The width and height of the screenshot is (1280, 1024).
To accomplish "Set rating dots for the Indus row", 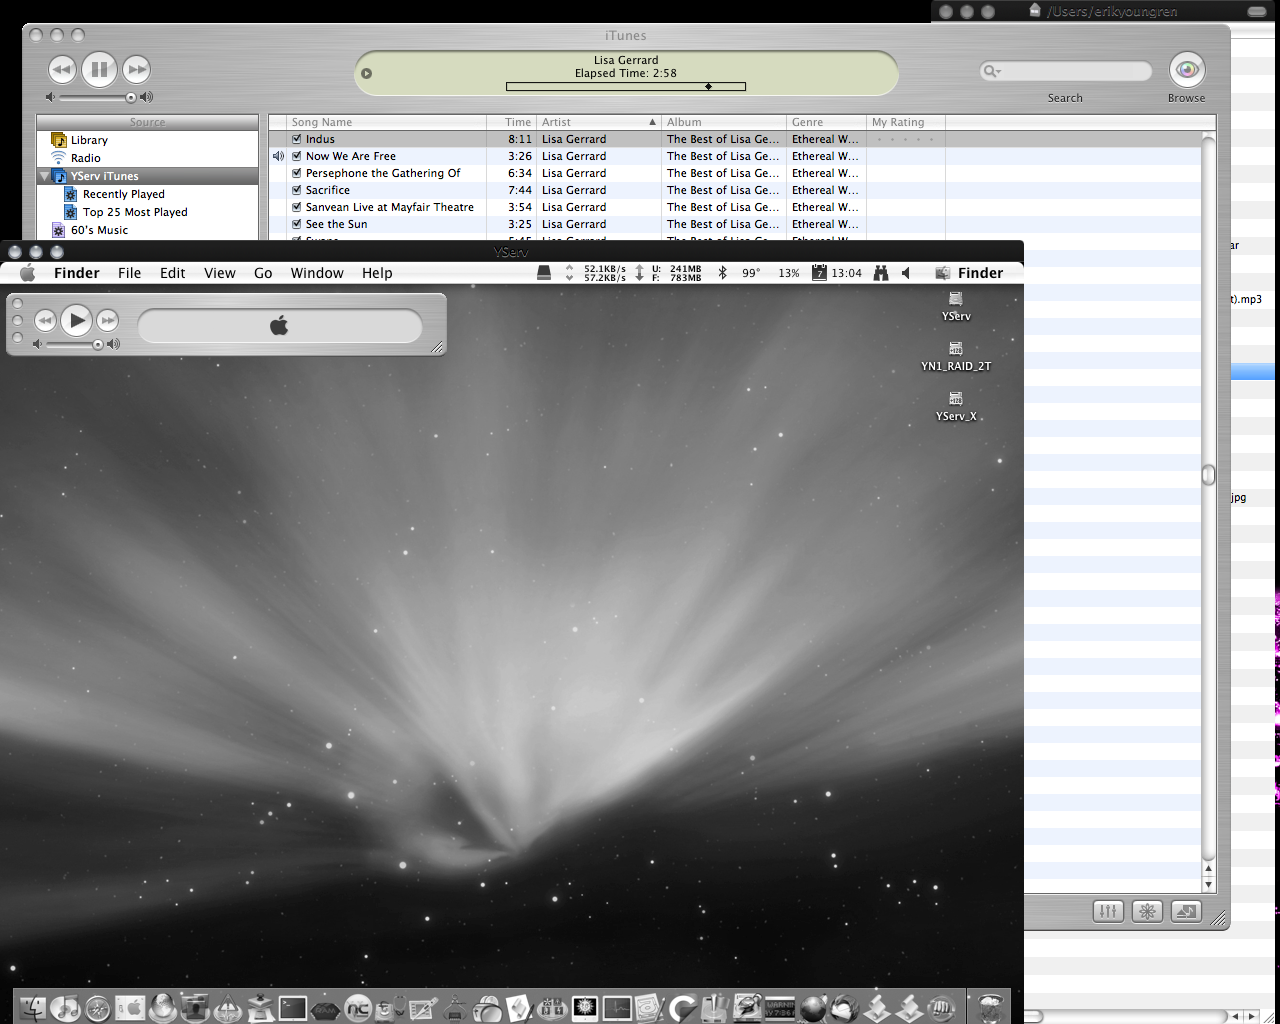I will click(x=905, y=139).
